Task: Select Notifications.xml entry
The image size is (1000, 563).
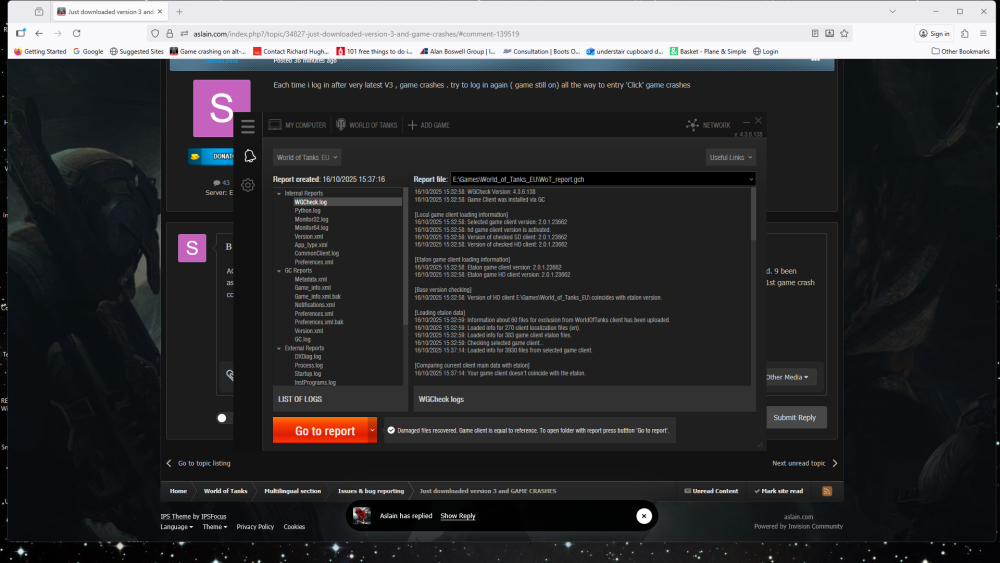Action: pyautogui.click(x=314, y=305)
